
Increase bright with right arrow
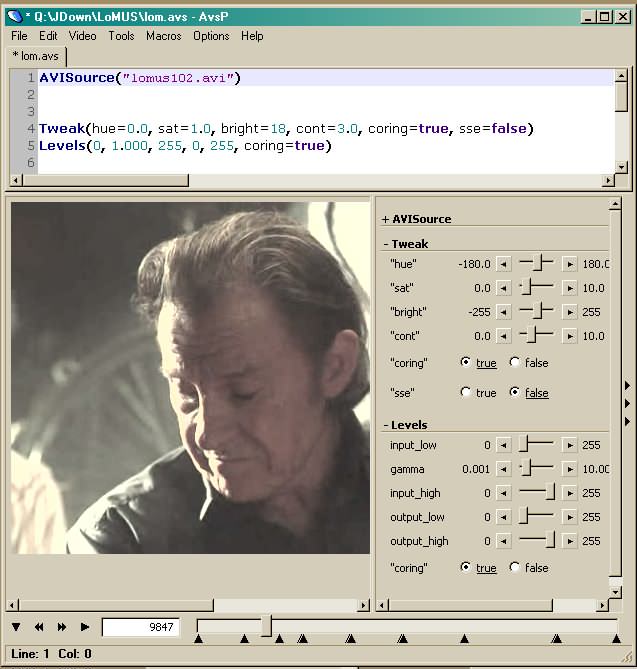click(x=570, y=312)
